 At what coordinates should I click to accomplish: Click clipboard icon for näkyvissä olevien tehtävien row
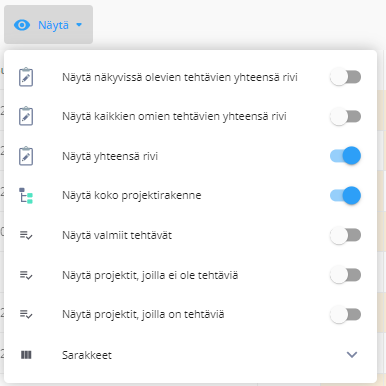click(x=26, y=77)
